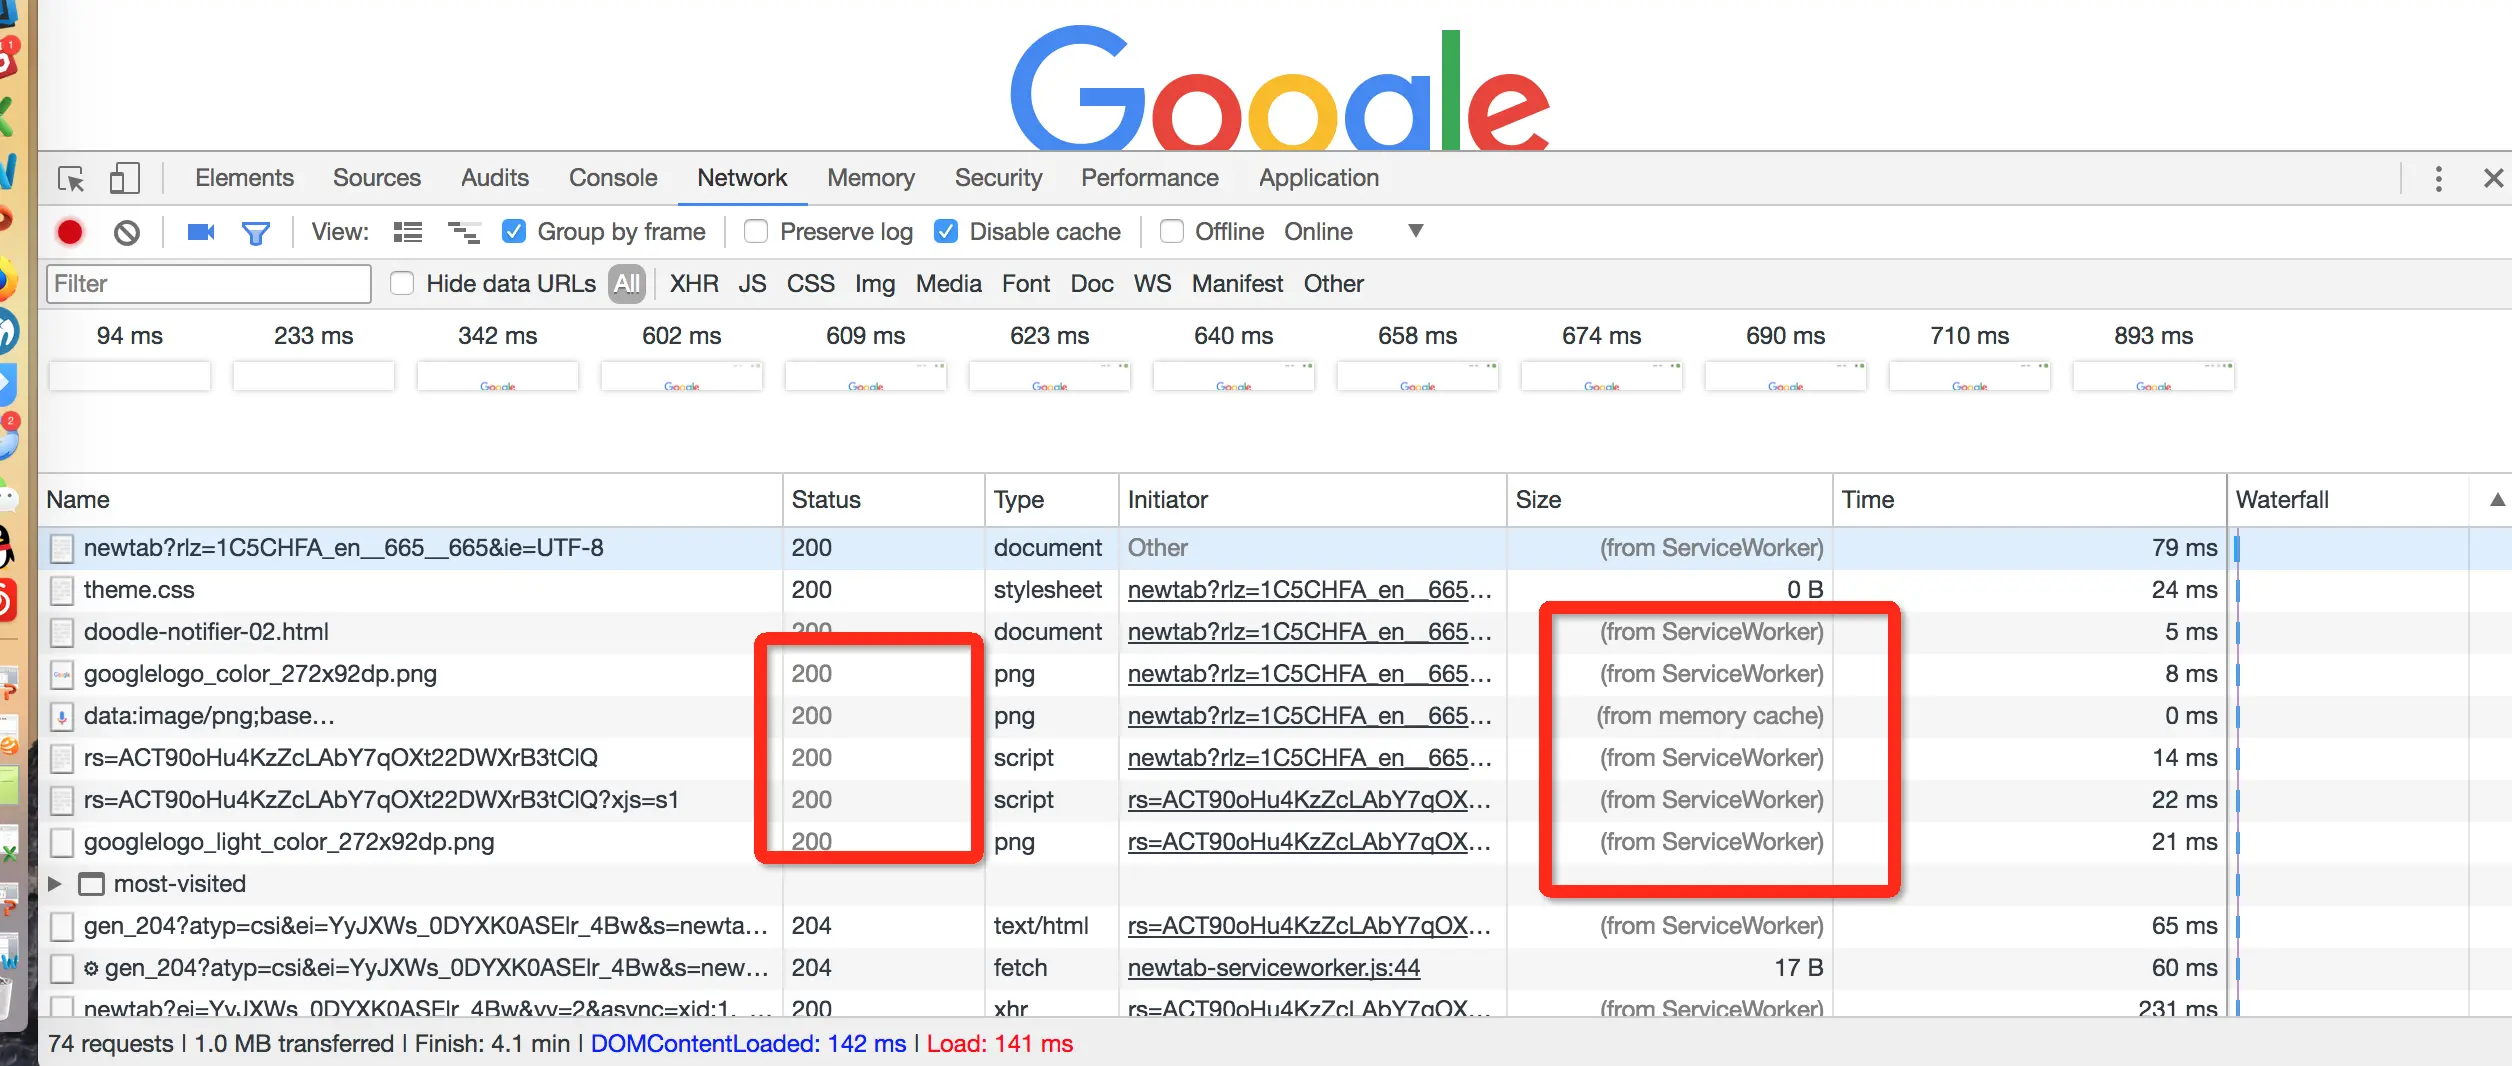
Task: Select the All filter type
Action: pyautogui.click(x=627, y=284)
